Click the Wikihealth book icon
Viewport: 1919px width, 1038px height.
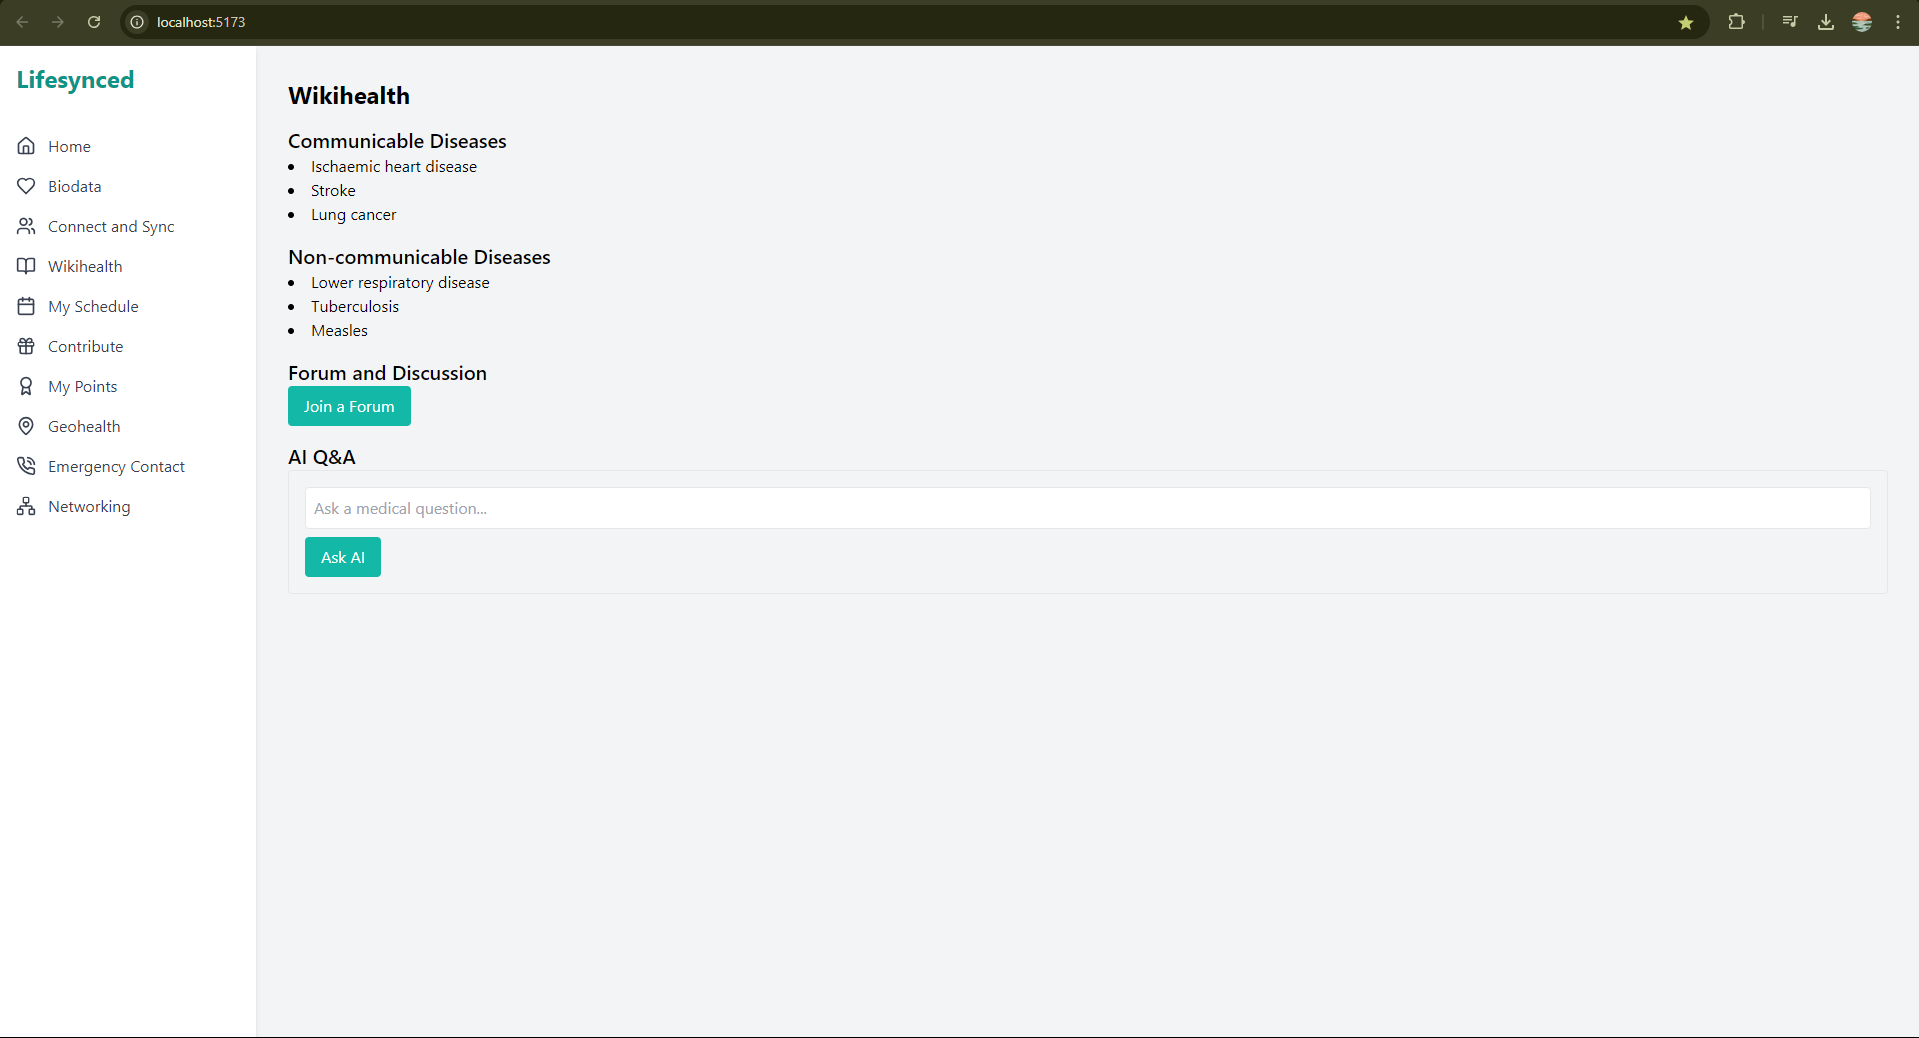pyautogui.click(x=26, y=266)
